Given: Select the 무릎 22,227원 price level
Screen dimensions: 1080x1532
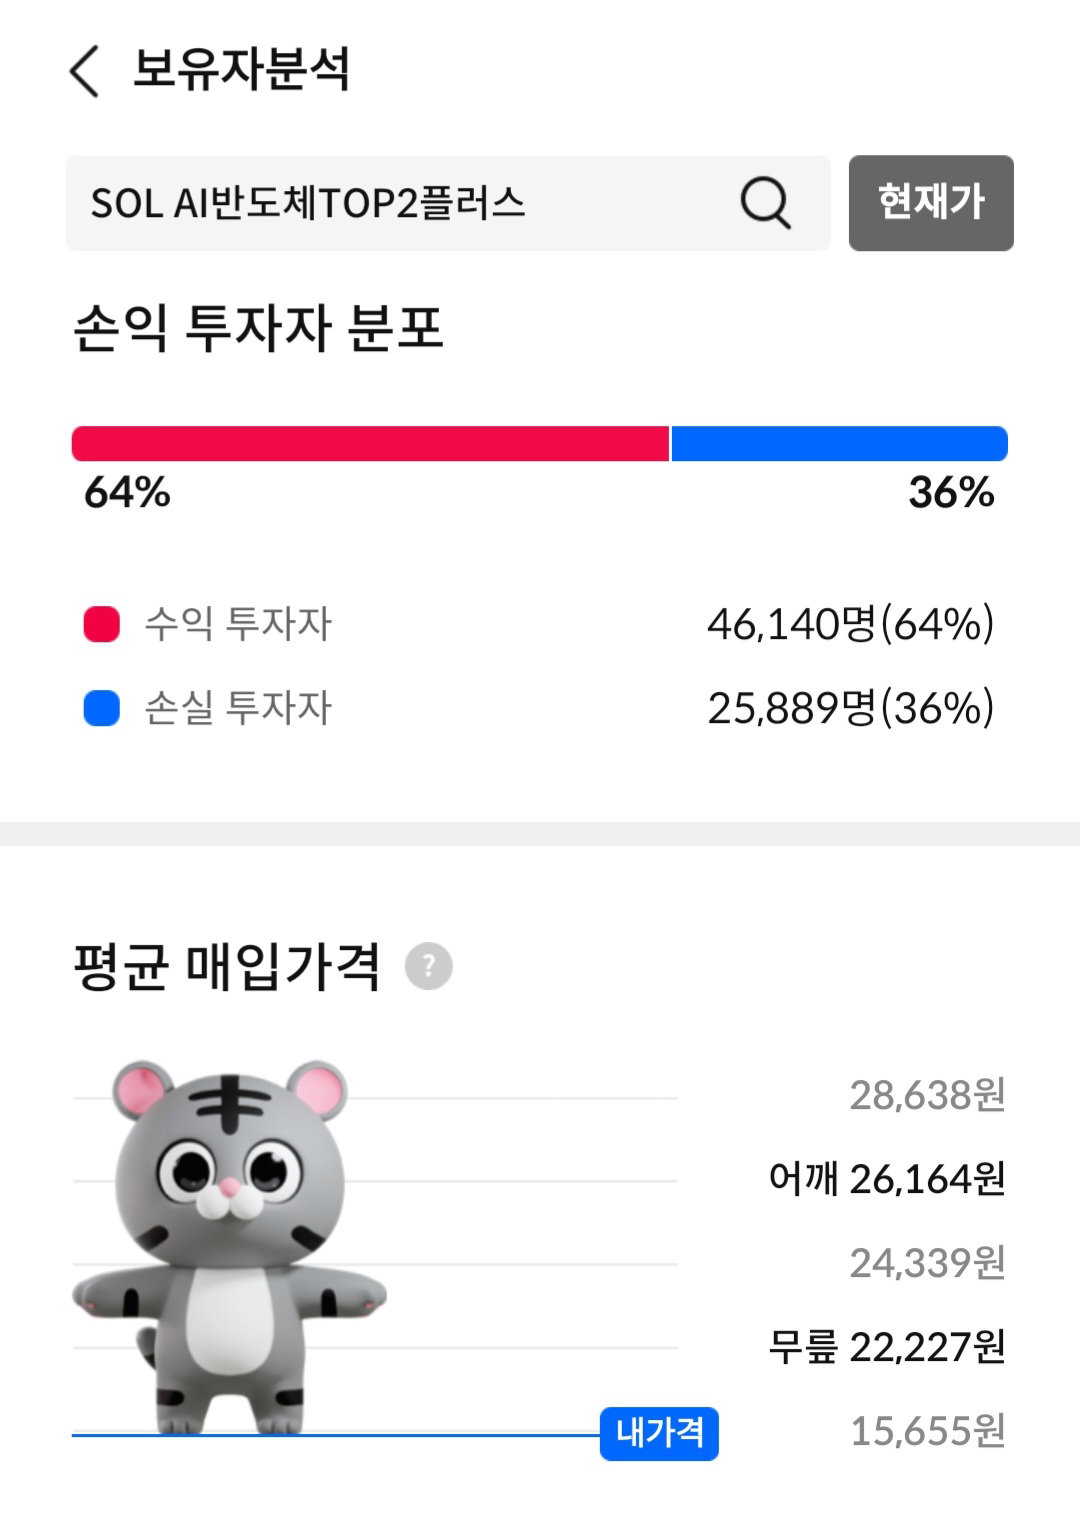Looking at the screenshot, I should pyautogui.click(x=887, y=1347).
